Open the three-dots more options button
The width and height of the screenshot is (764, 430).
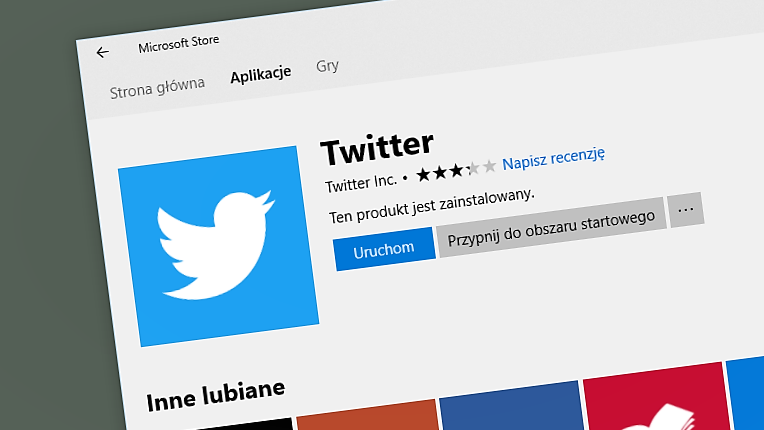[686, 210]
